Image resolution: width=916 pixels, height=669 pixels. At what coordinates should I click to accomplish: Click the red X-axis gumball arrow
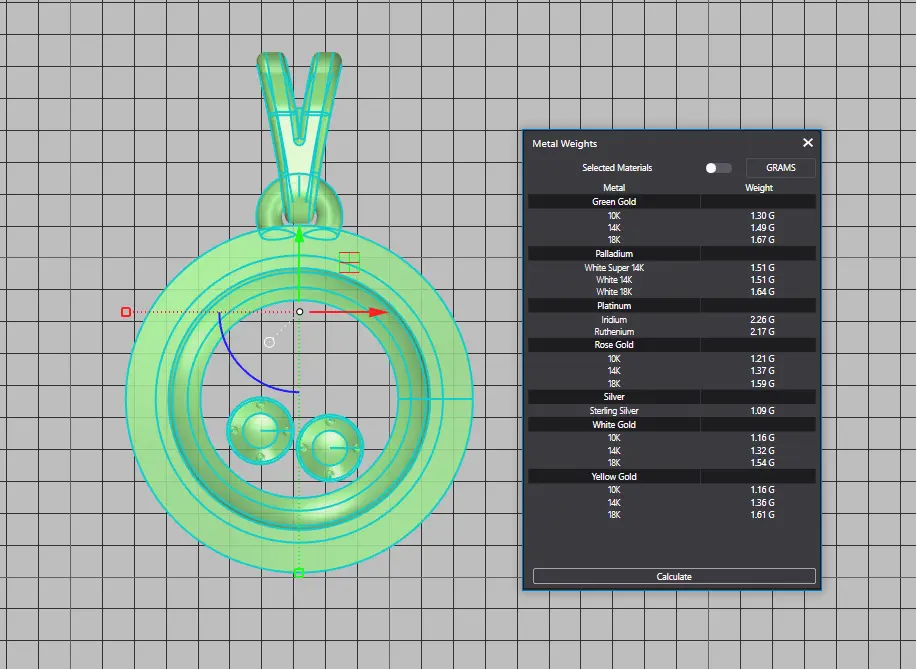click(x=377, y=312)
